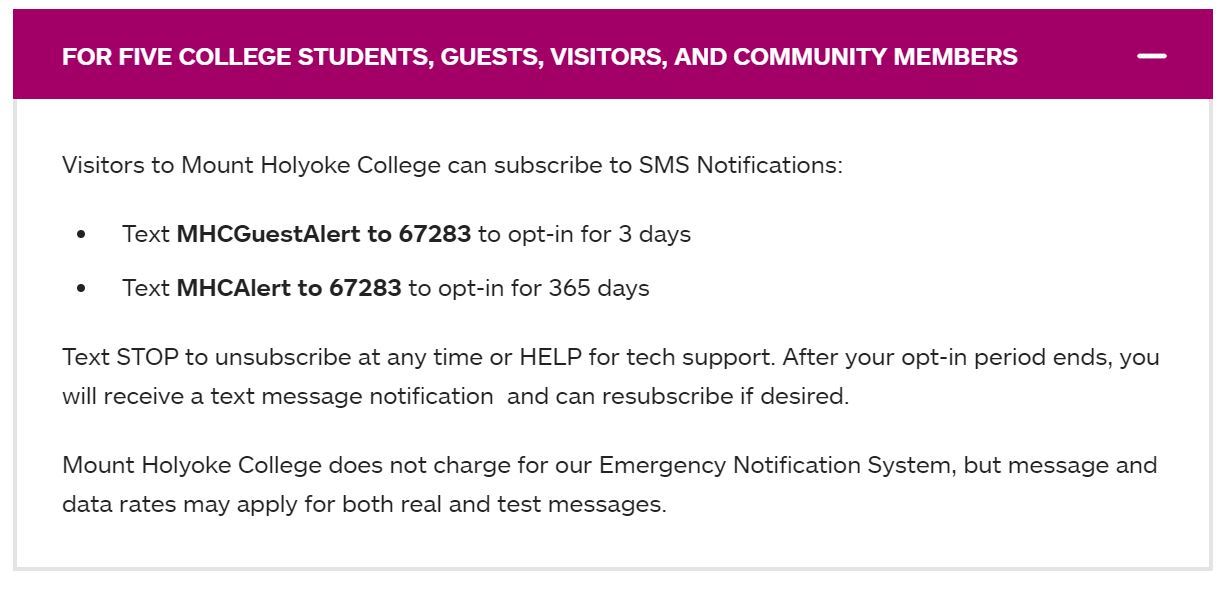Click the bullet point before MHCAlert line
The width and height of the screenshot is (1225, 594).
(81, 289)
